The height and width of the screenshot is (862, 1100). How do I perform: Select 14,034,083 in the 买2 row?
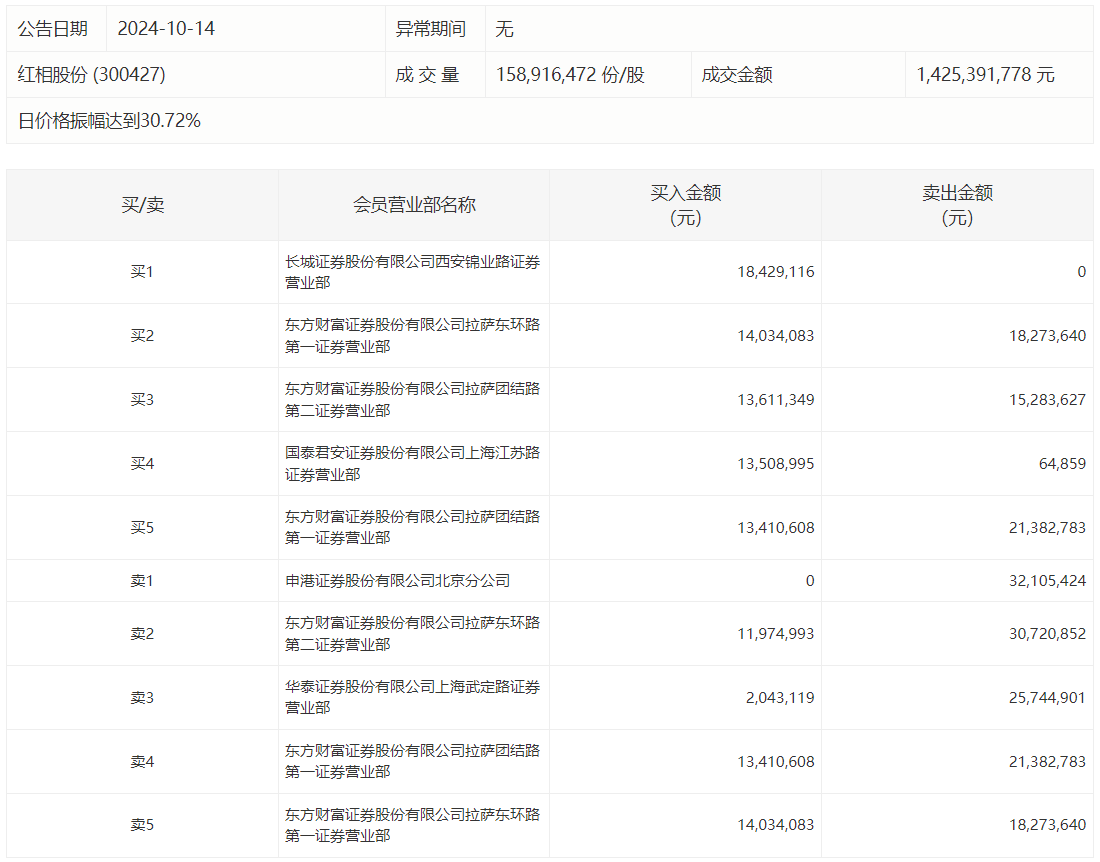[x=776, y=336]
